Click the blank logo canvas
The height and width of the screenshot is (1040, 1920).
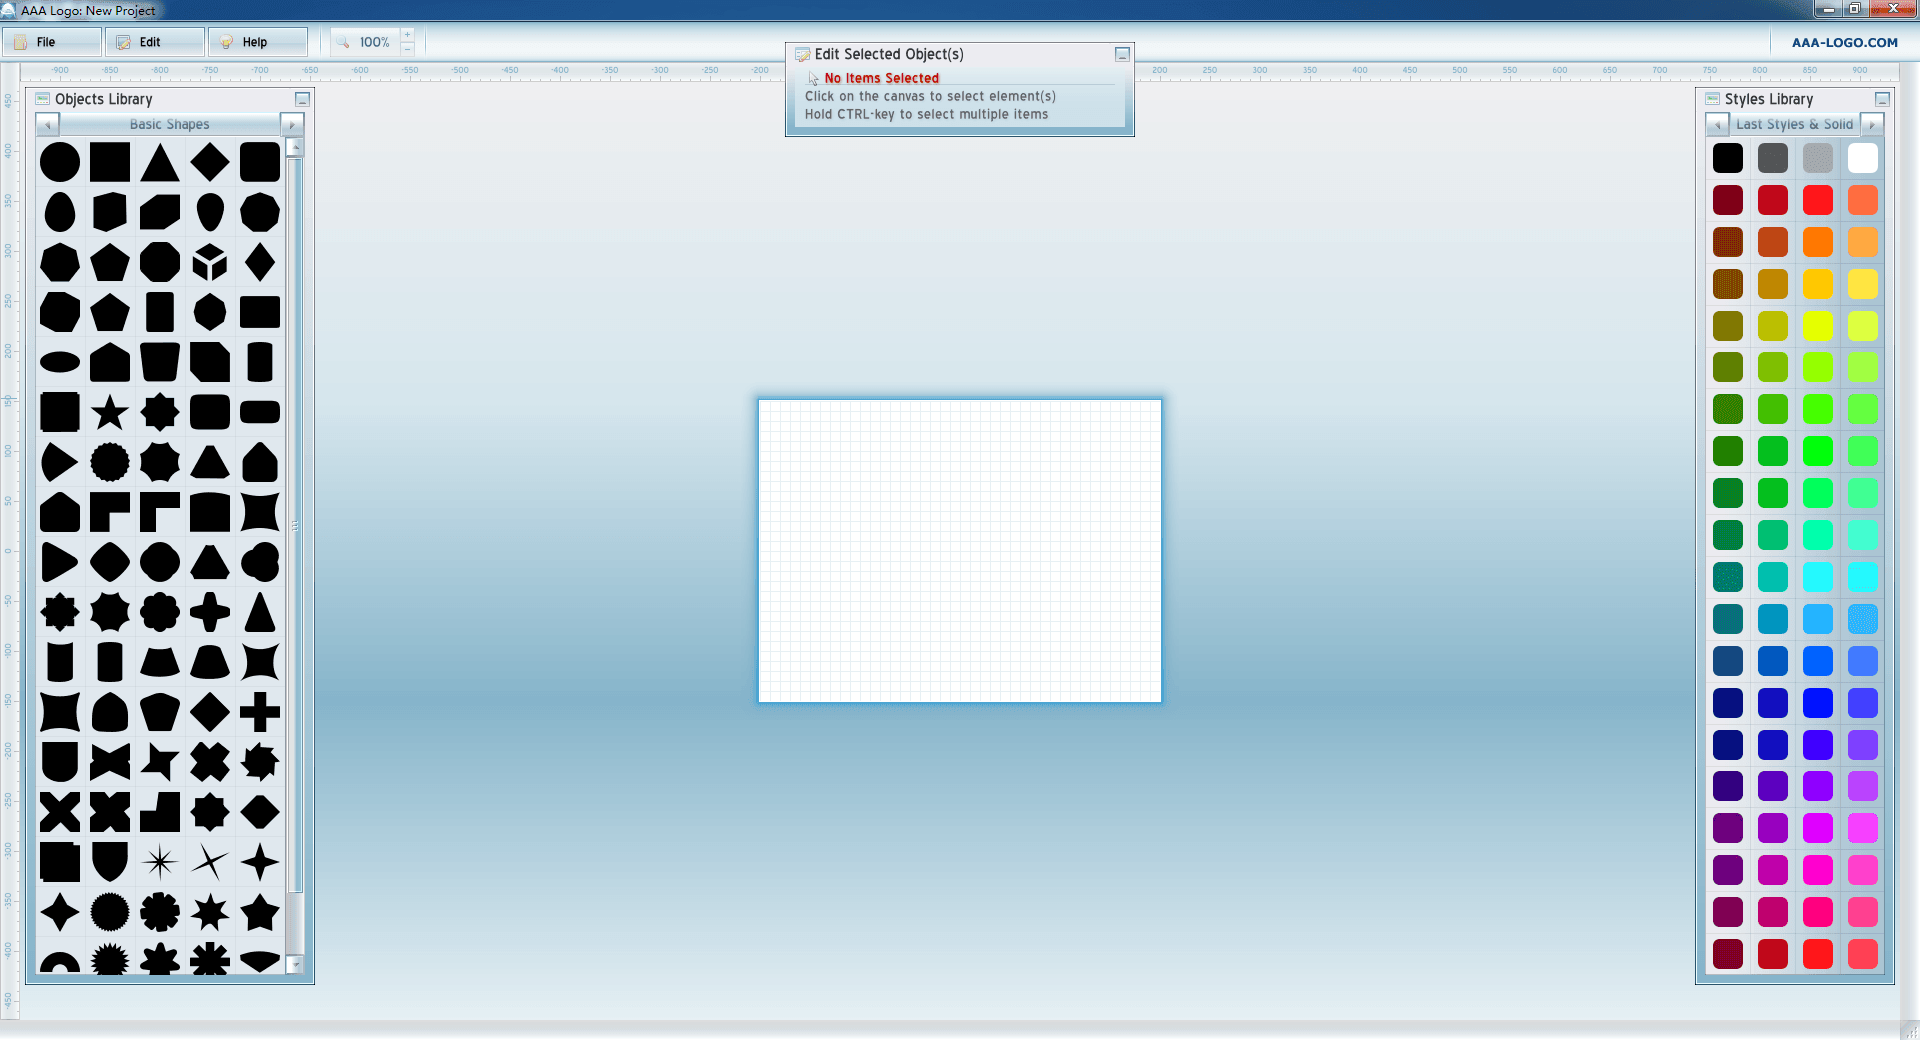click(960, 551)
